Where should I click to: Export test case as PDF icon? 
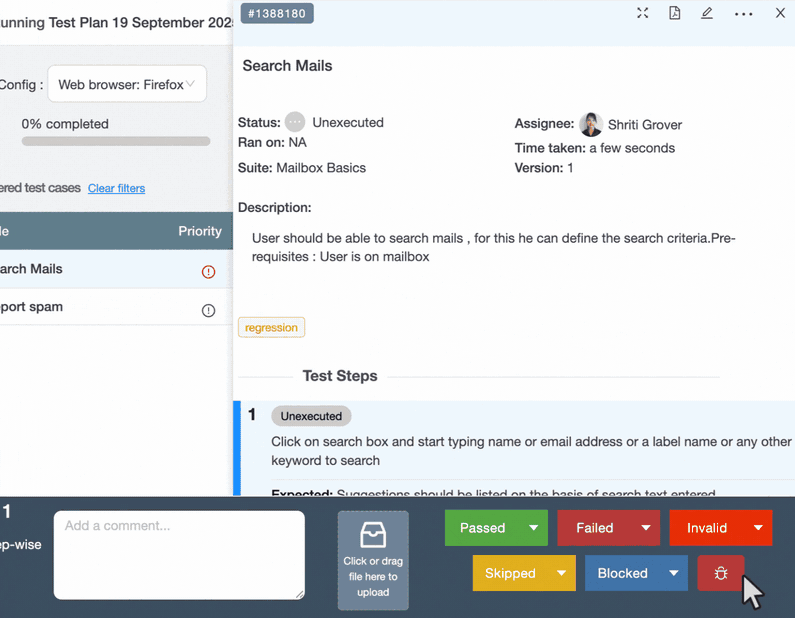click(674, 13)
